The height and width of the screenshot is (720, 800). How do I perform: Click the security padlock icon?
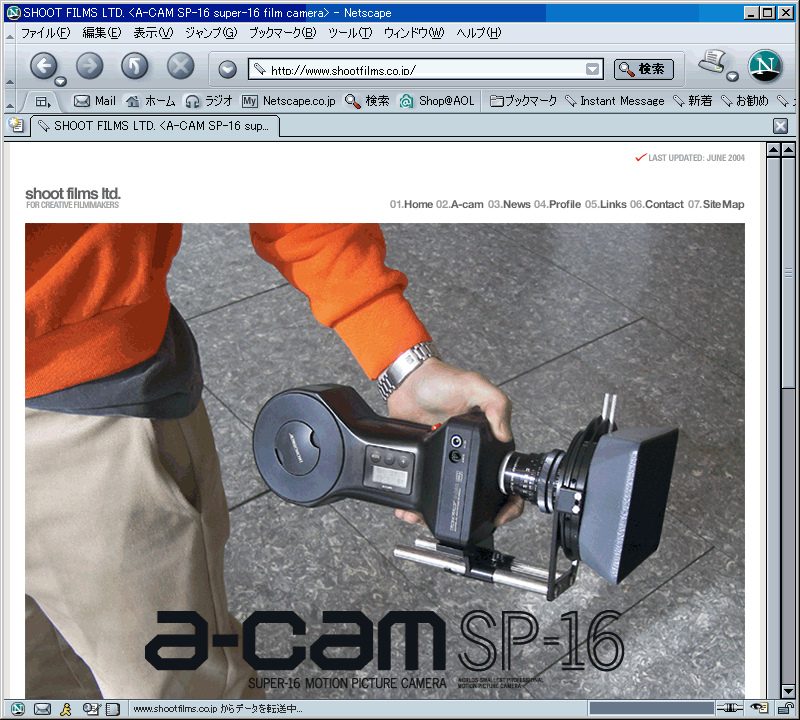pos(785,708)
